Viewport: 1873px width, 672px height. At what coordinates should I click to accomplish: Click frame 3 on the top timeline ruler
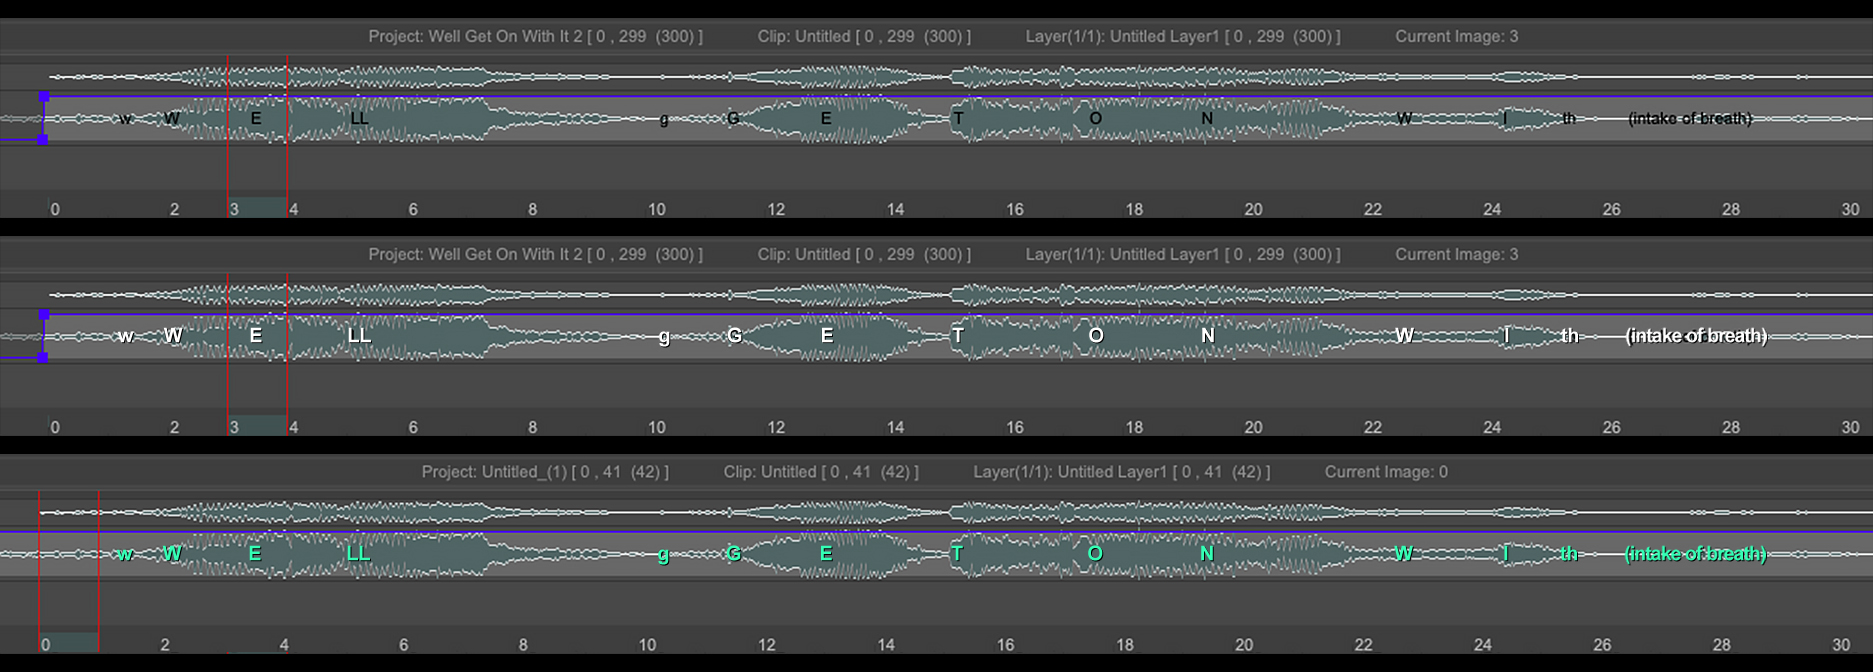(234, 209)
